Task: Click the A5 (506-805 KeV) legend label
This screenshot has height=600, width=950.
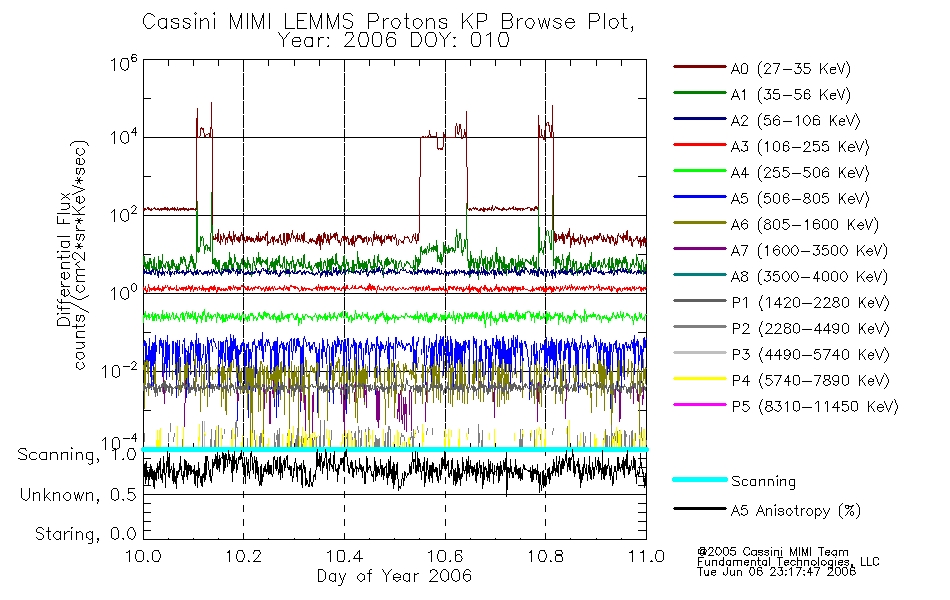Action: click(800, 199)
